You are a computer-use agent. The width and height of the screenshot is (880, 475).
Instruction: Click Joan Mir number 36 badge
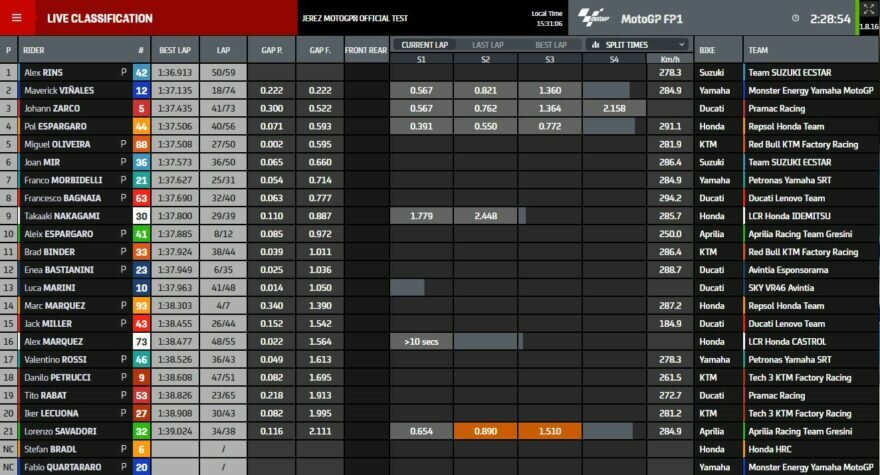(x=141, y=162)
